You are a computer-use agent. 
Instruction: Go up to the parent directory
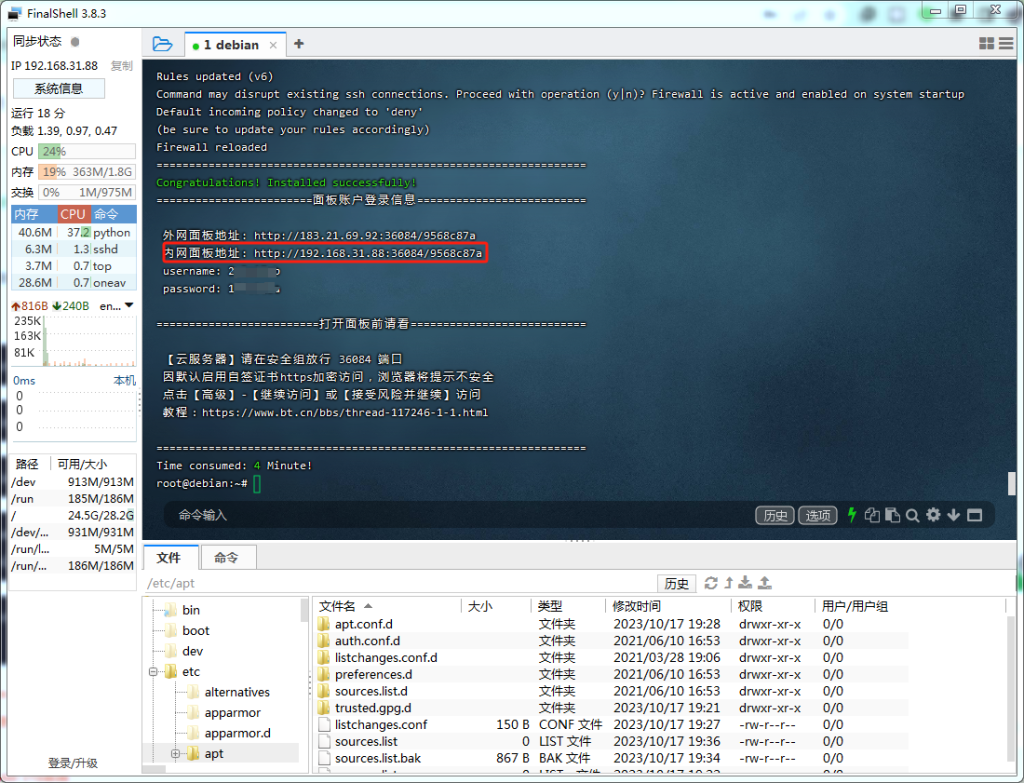[729, 583]
